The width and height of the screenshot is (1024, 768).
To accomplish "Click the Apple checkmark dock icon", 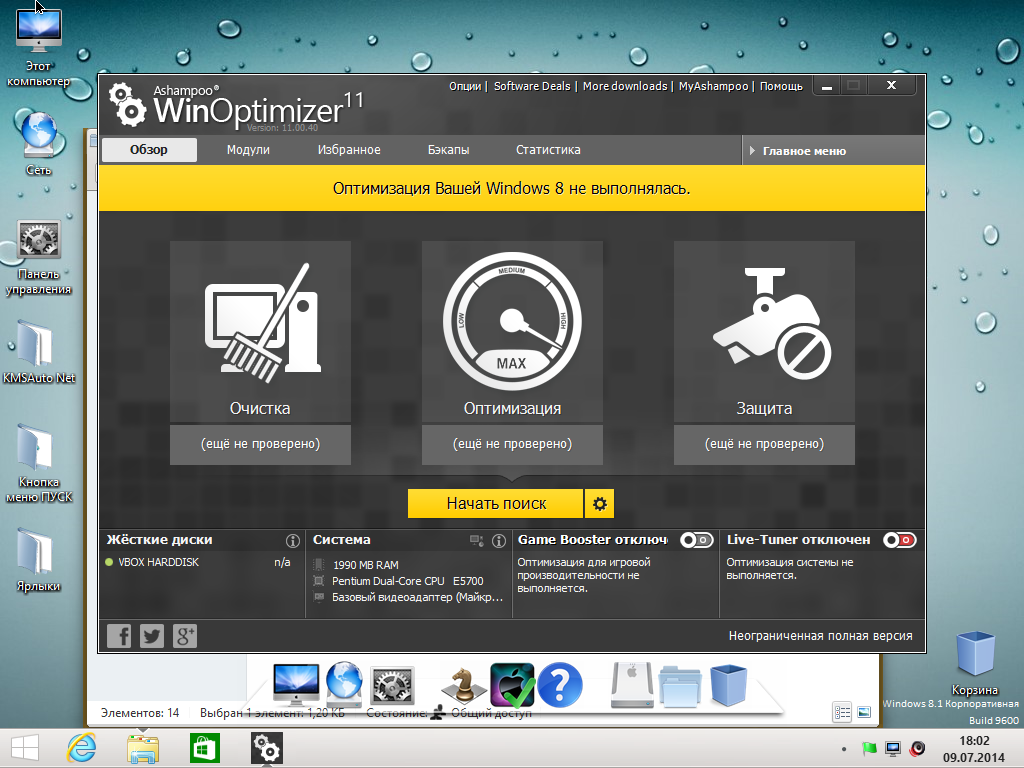I will click(x=513, y=685).
